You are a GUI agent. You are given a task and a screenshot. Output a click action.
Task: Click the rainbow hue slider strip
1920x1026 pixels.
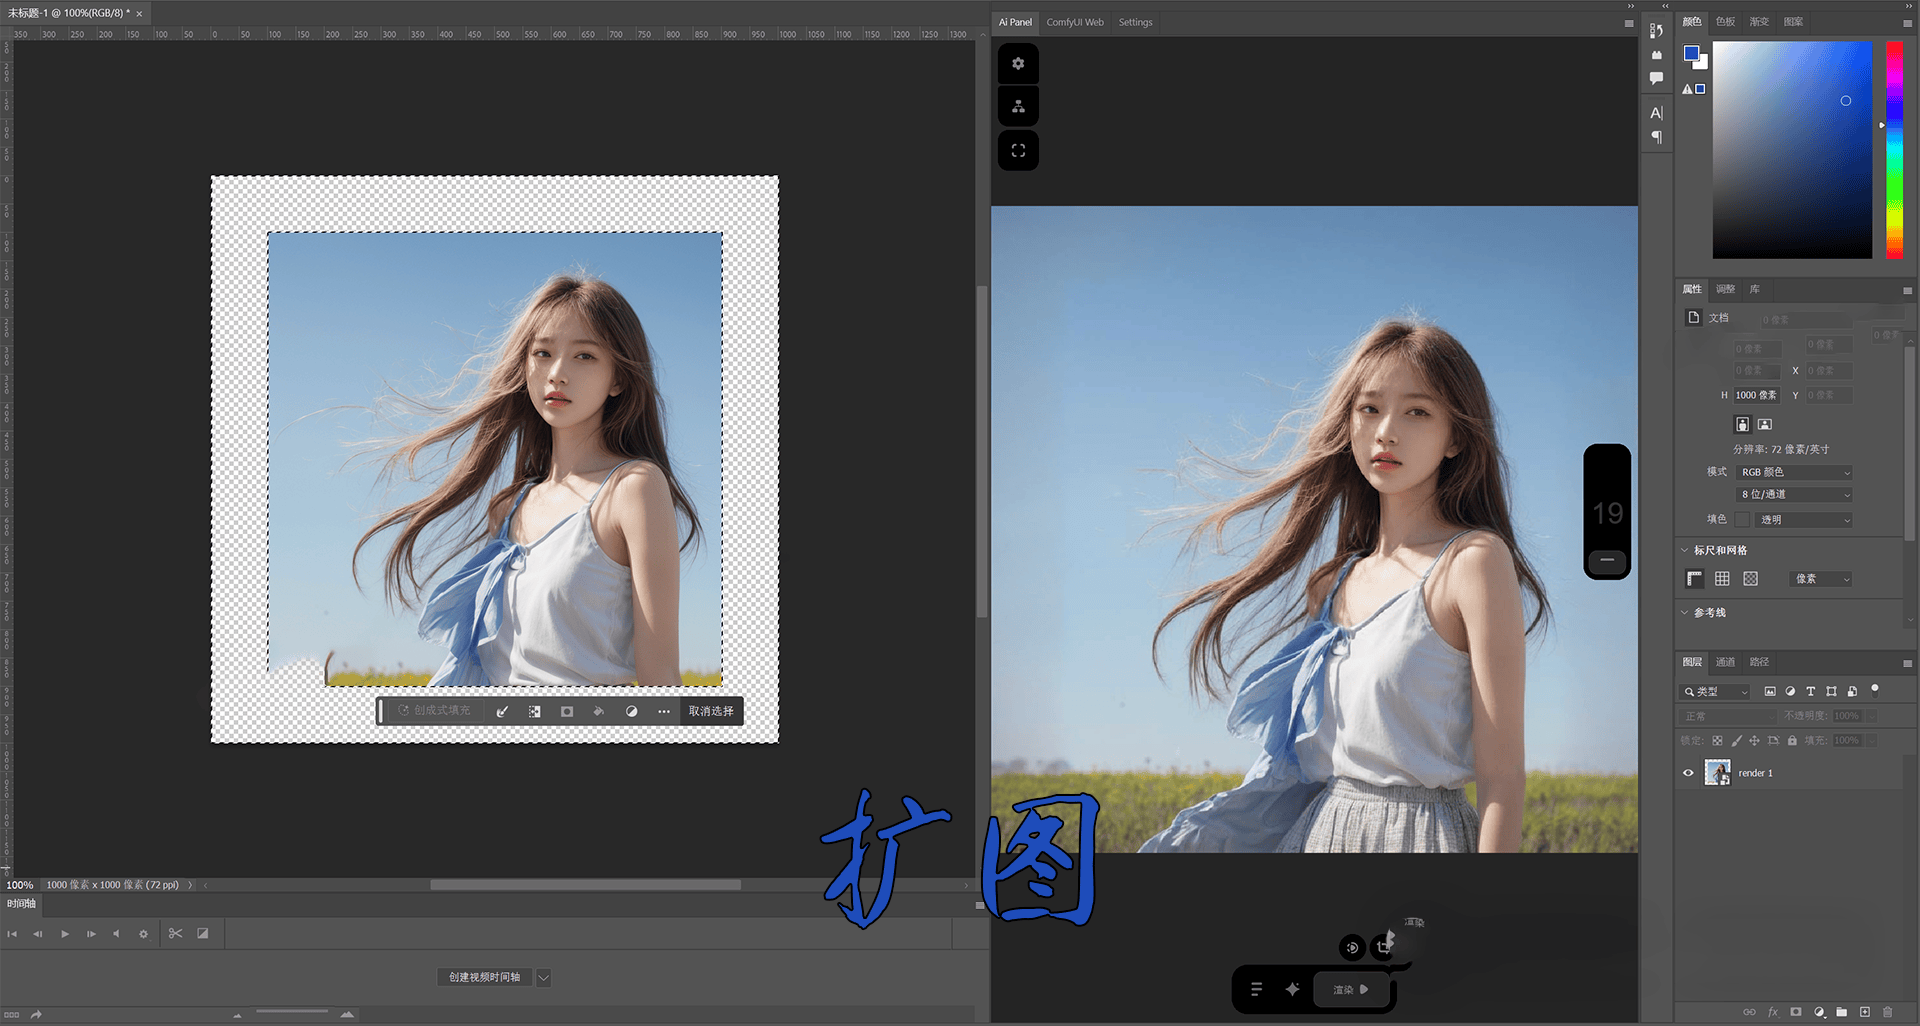pos(1894,150)
